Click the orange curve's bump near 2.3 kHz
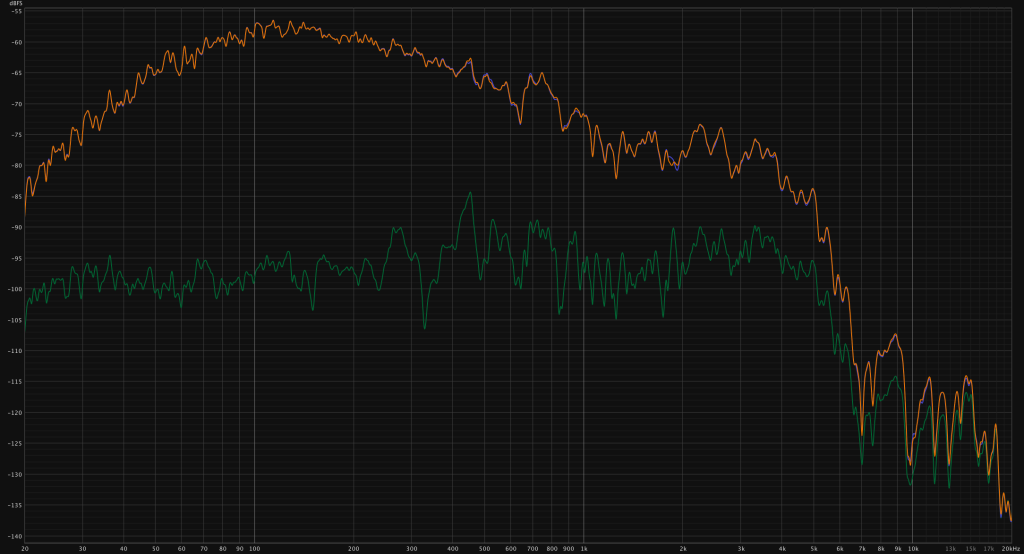The image size is (1024, 554). pyautogui.click(x=702, y=126)
